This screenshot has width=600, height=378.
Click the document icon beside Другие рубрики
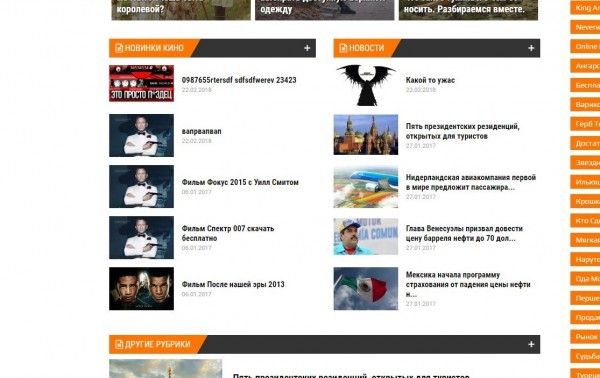[x=119, y=344]
